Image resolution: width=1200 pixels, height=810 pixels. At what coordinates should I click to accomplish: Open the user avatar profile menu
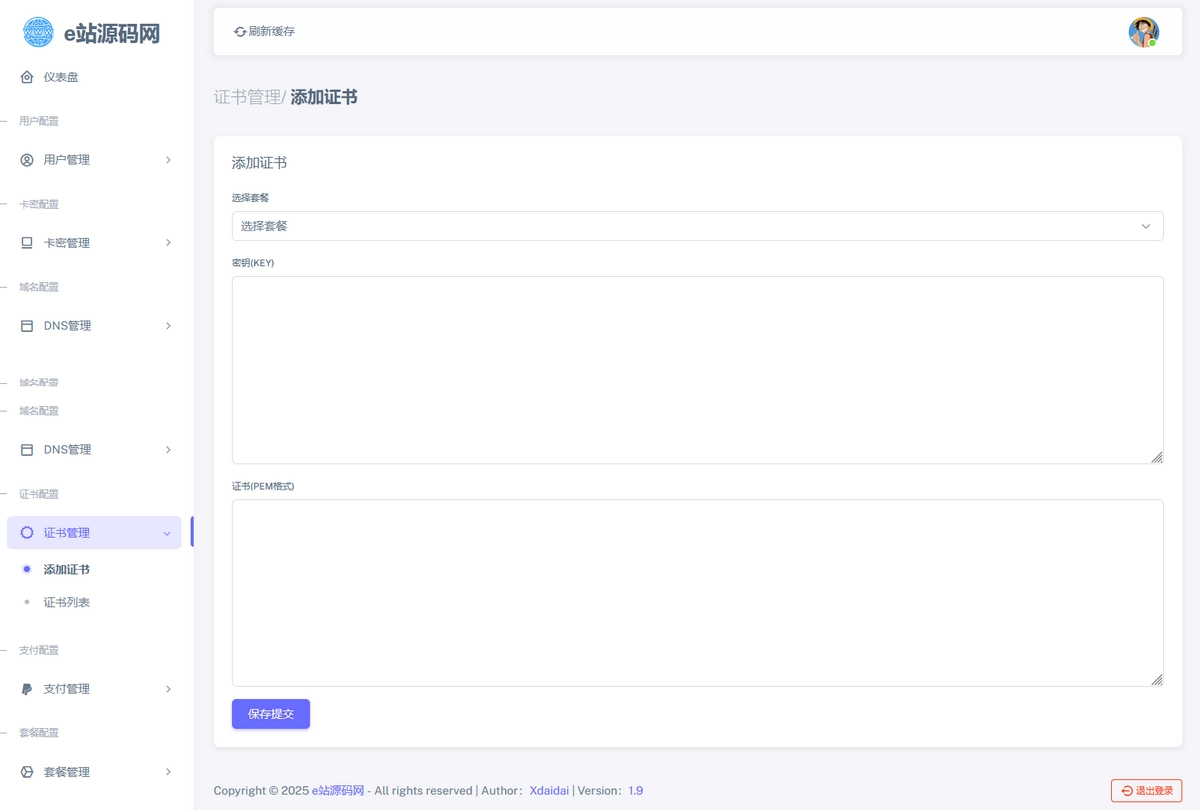pos(1143,32)
